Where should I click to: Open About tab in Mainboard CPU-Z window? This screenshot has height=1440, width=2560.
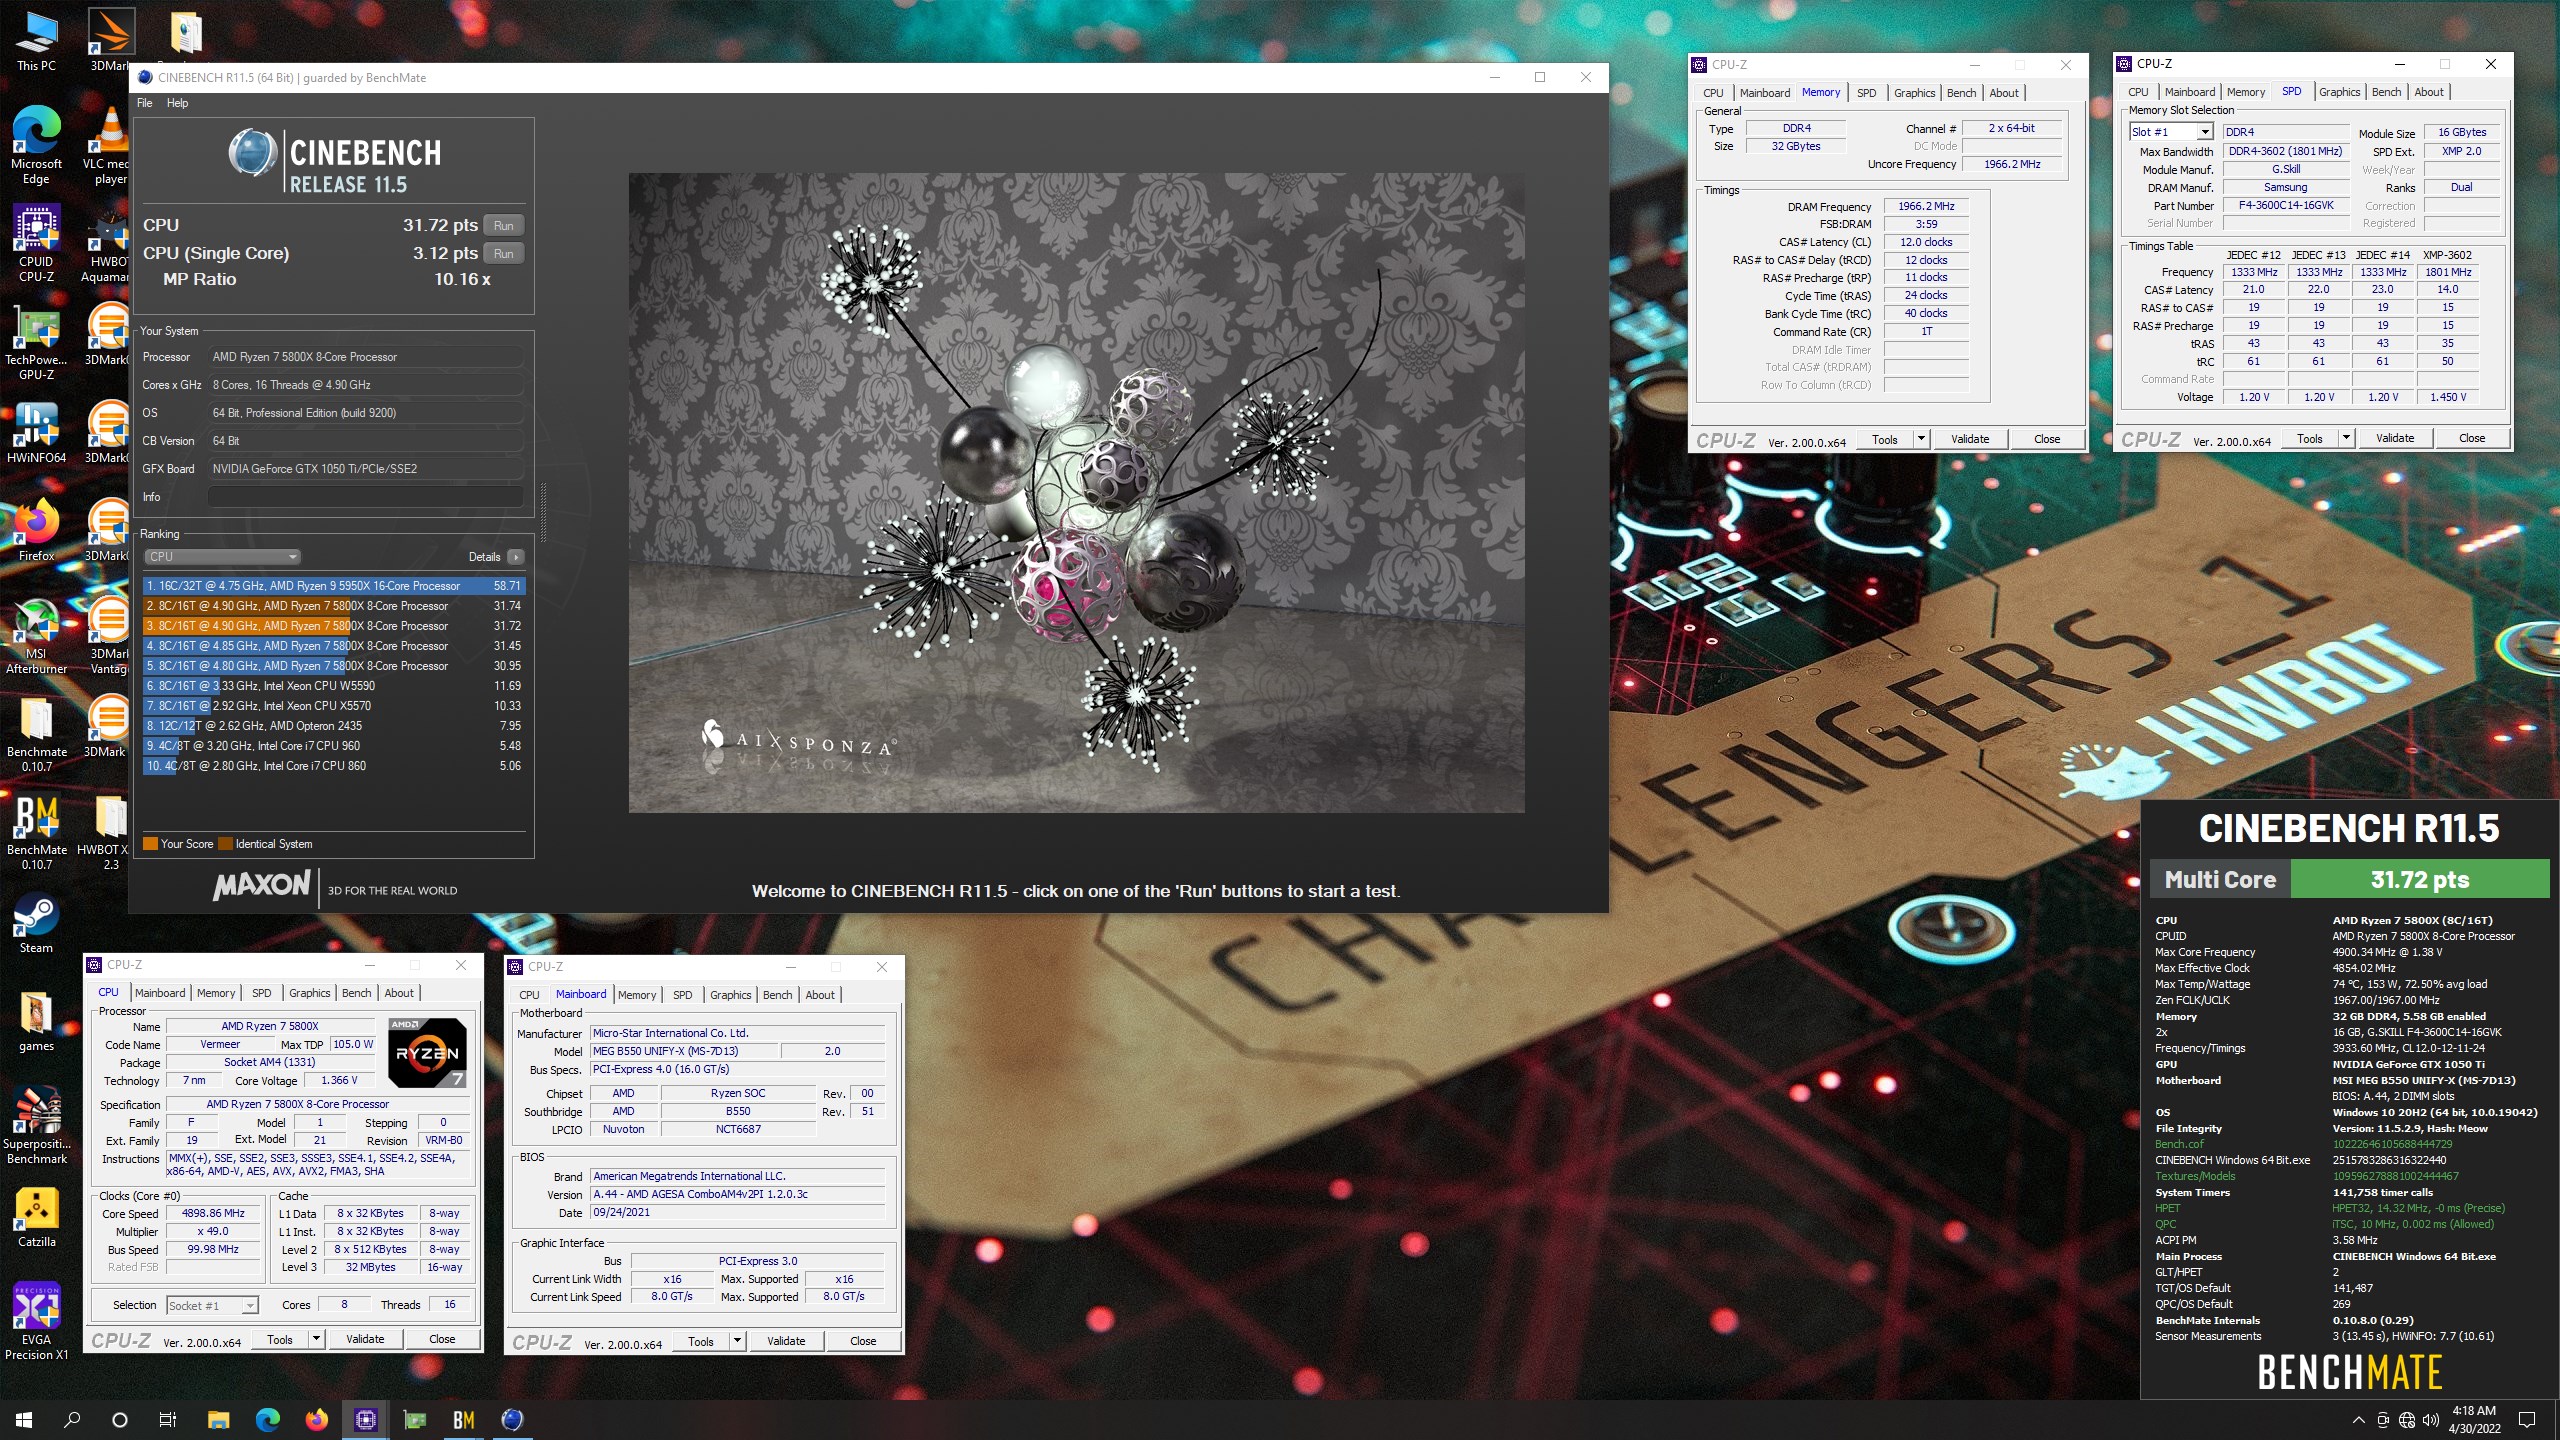click(x=820, y=995)
